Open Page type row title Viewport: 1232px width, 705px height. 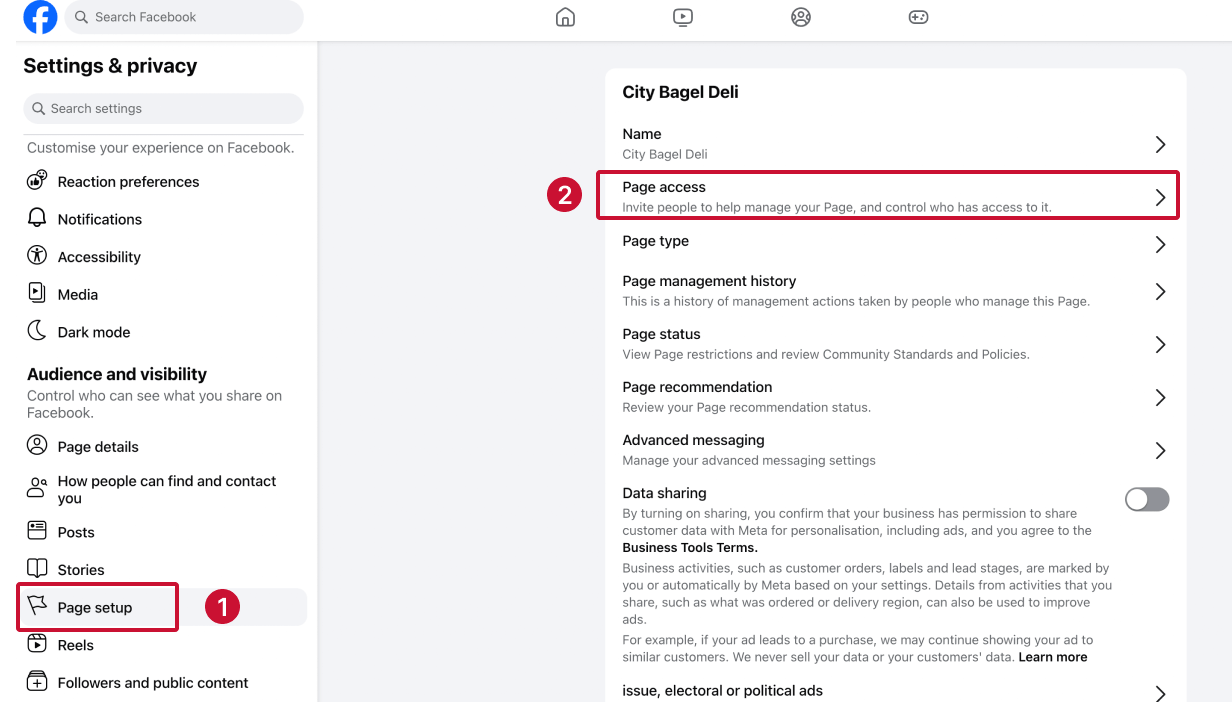(655, 241)
